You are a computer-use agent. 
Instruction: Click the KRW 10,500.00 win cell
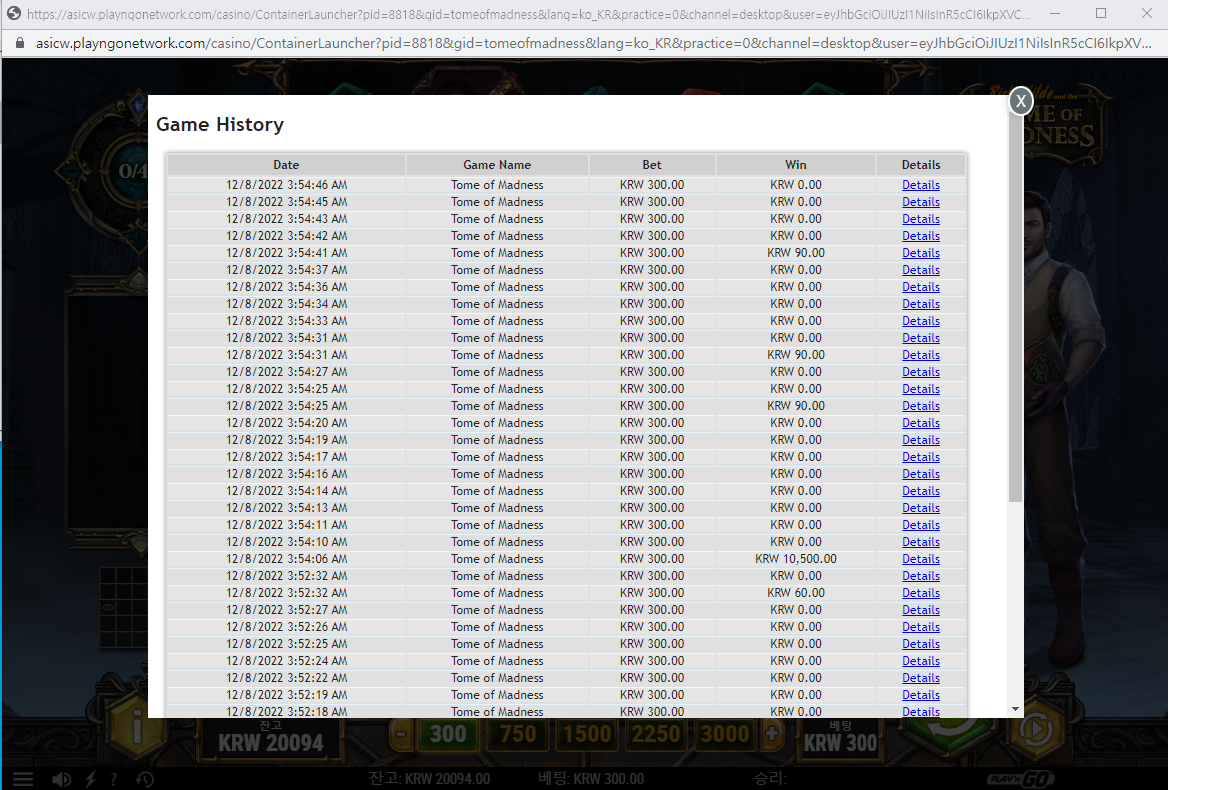[x=796, y=559]
